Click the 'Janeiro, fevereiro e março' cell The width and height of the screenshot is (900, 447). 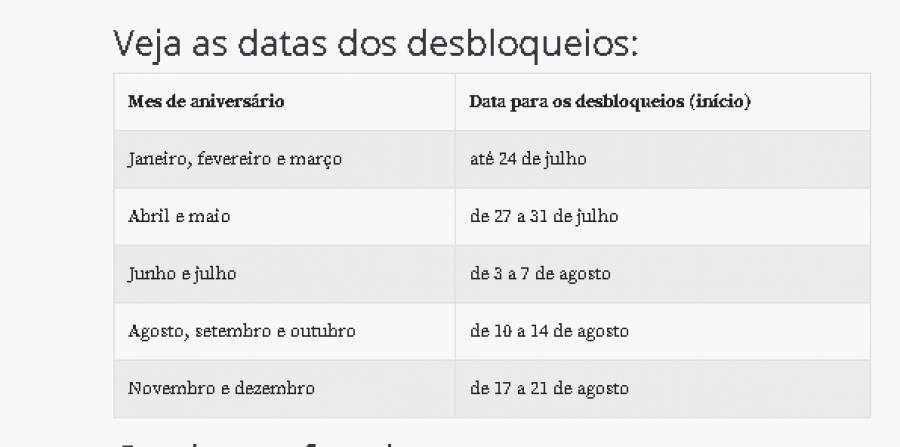click(284, 159)
